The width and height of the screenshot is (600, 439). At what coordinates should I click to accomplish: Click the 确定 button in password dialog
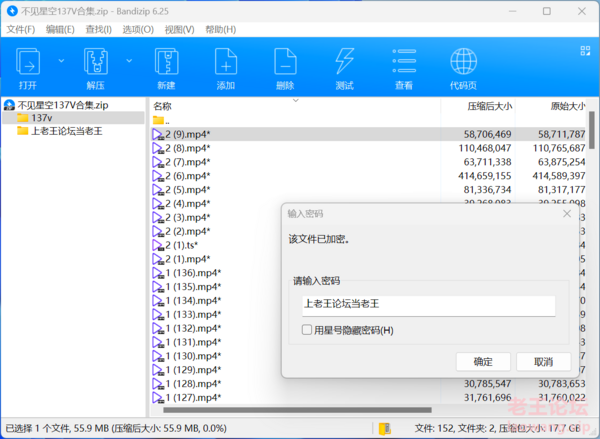point(483,362)
